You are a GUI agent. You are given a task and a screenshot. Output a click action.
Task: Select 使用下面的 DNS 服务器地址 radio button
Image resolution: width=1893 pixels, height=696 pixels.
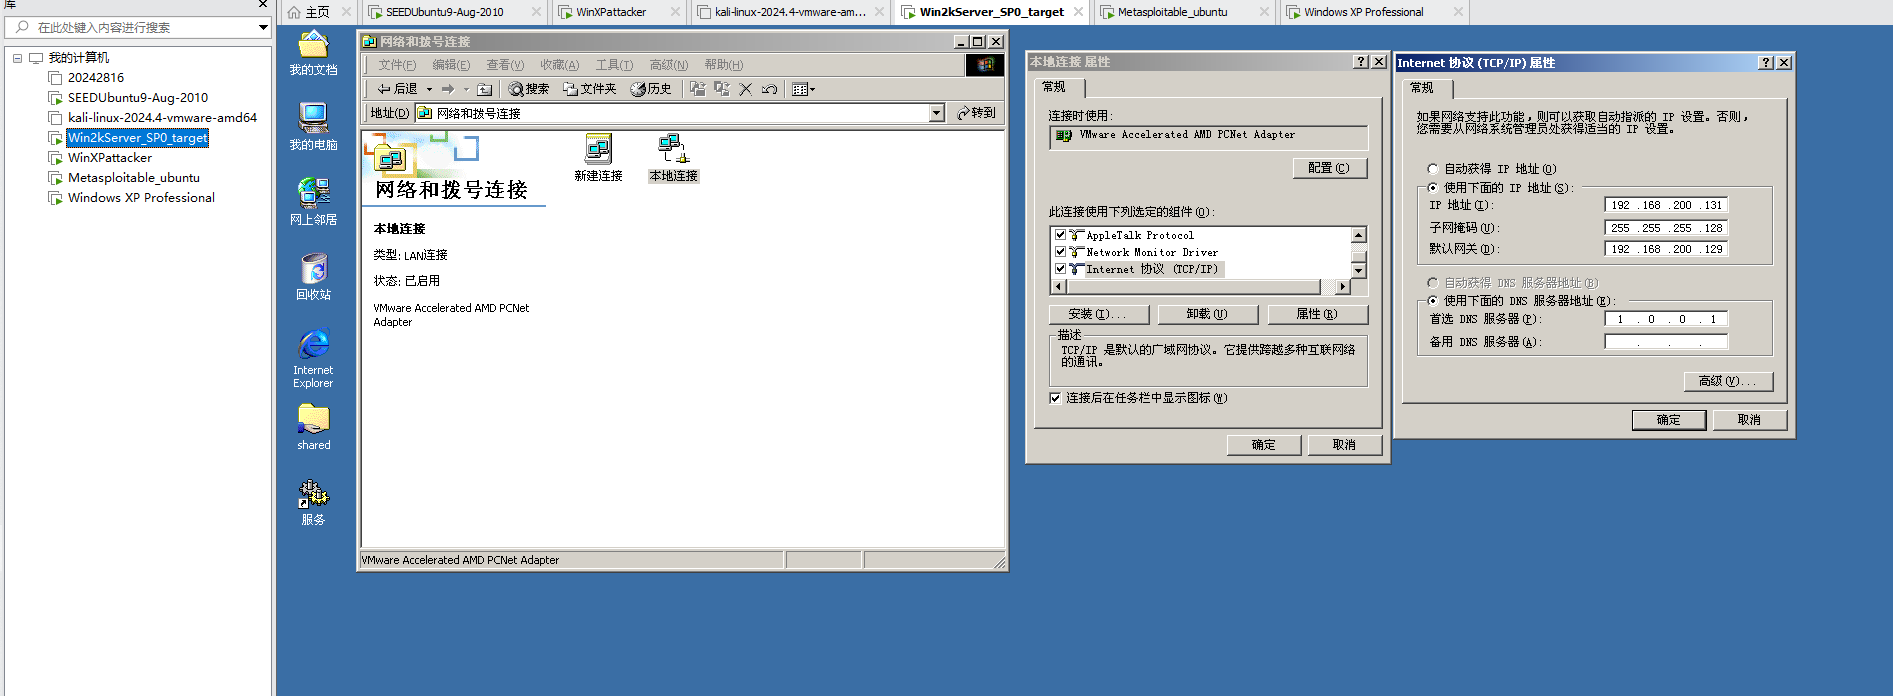click(x=1432, y=301)
